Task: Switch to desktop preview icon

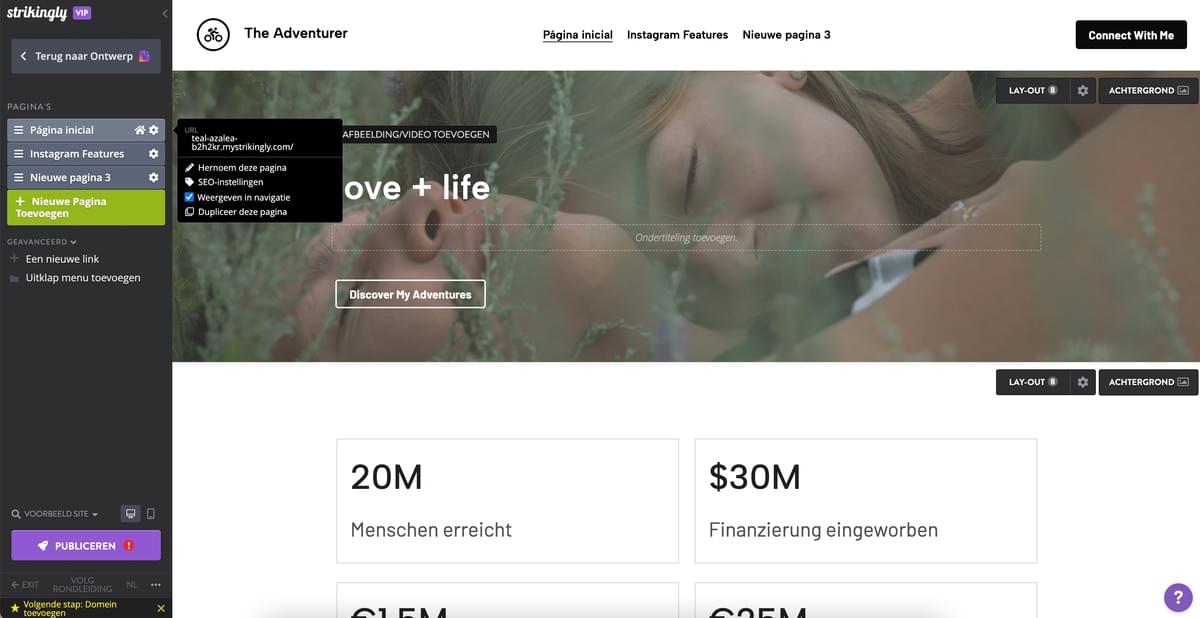Action: 130,514
